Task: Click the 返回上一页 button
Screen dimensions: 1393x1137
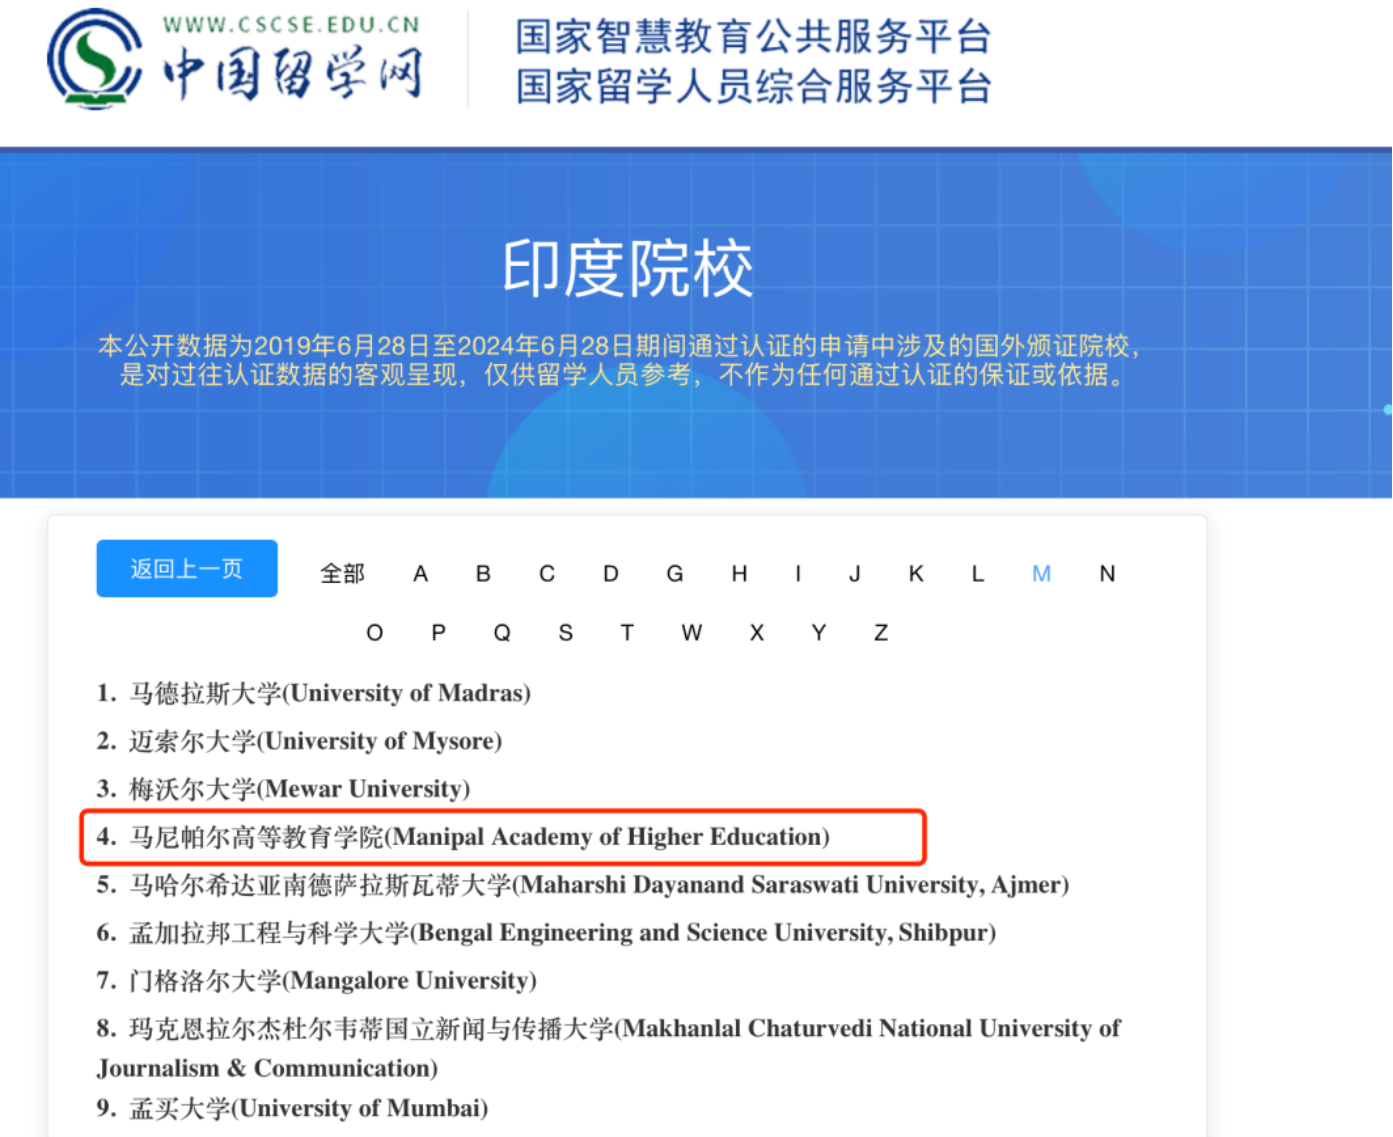Action: tap(187, 569)
